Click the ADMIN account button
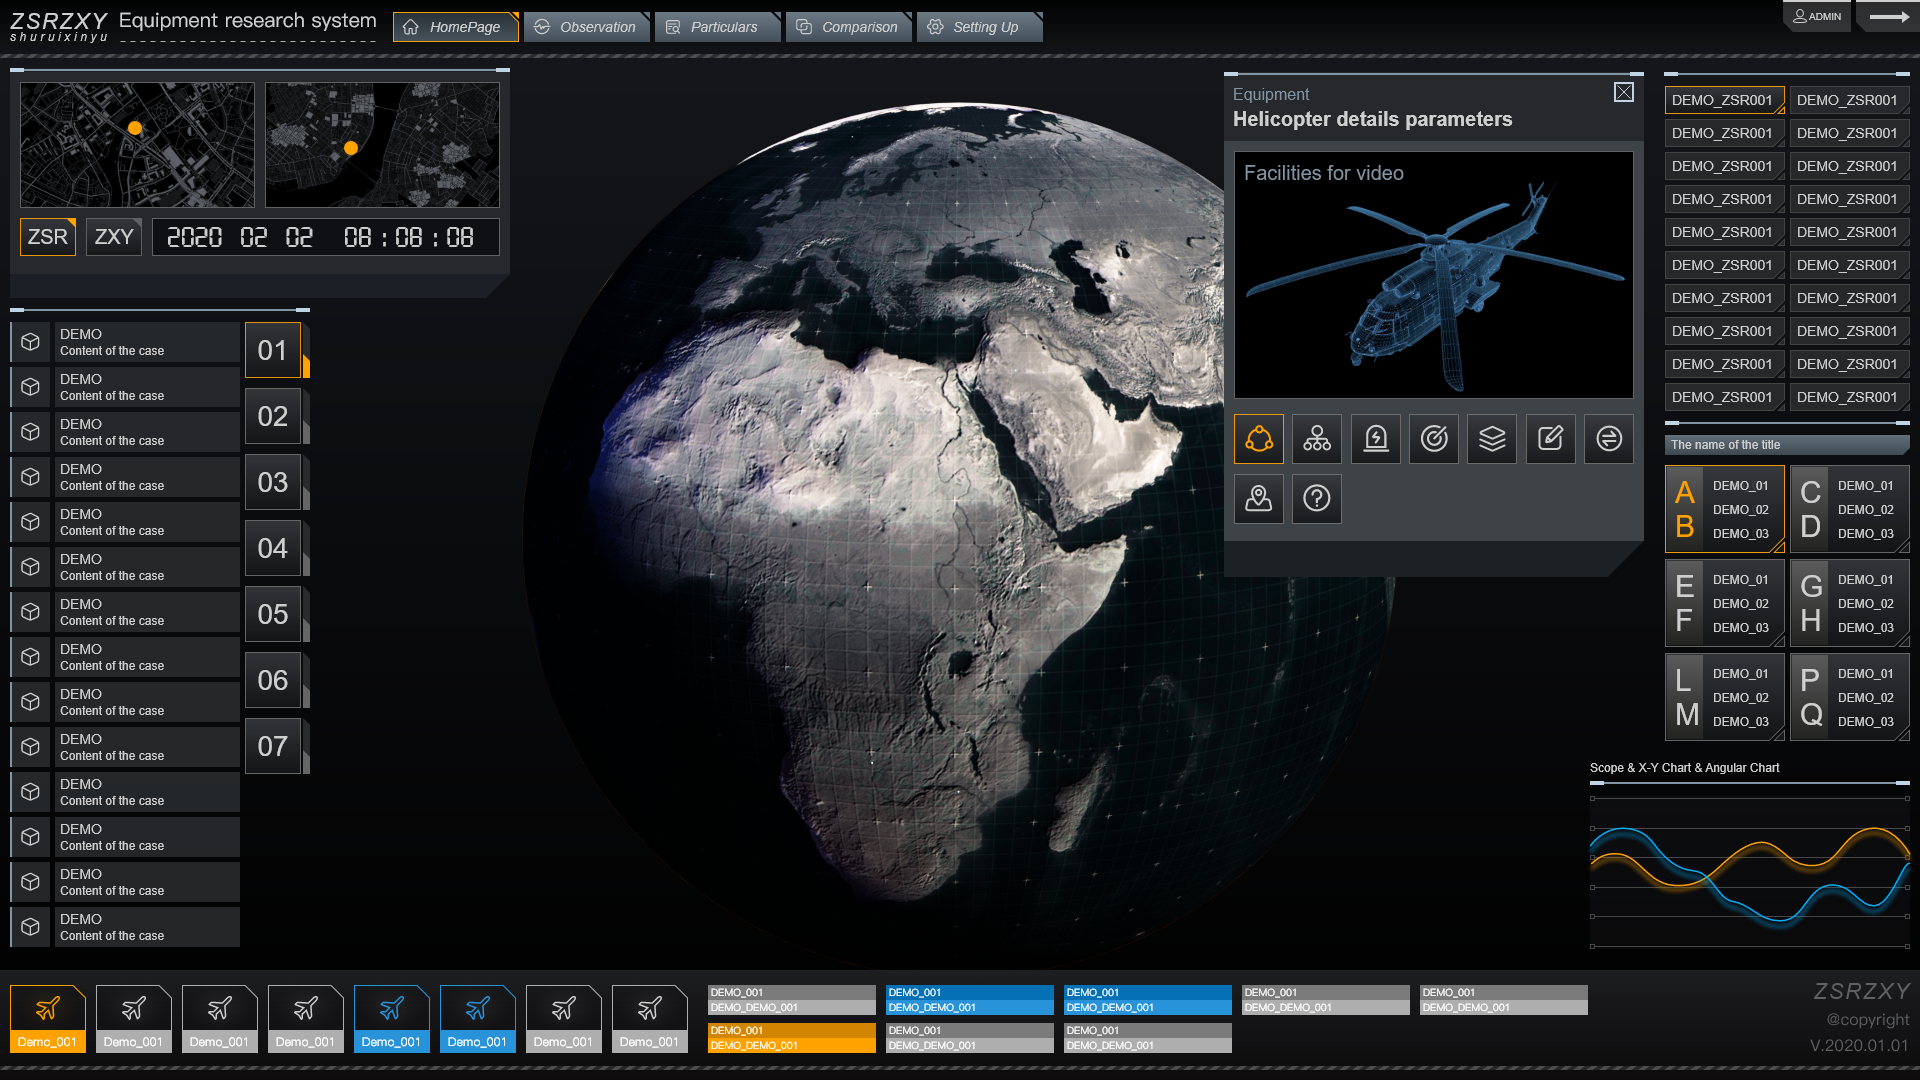 [x=1817, y=16]
